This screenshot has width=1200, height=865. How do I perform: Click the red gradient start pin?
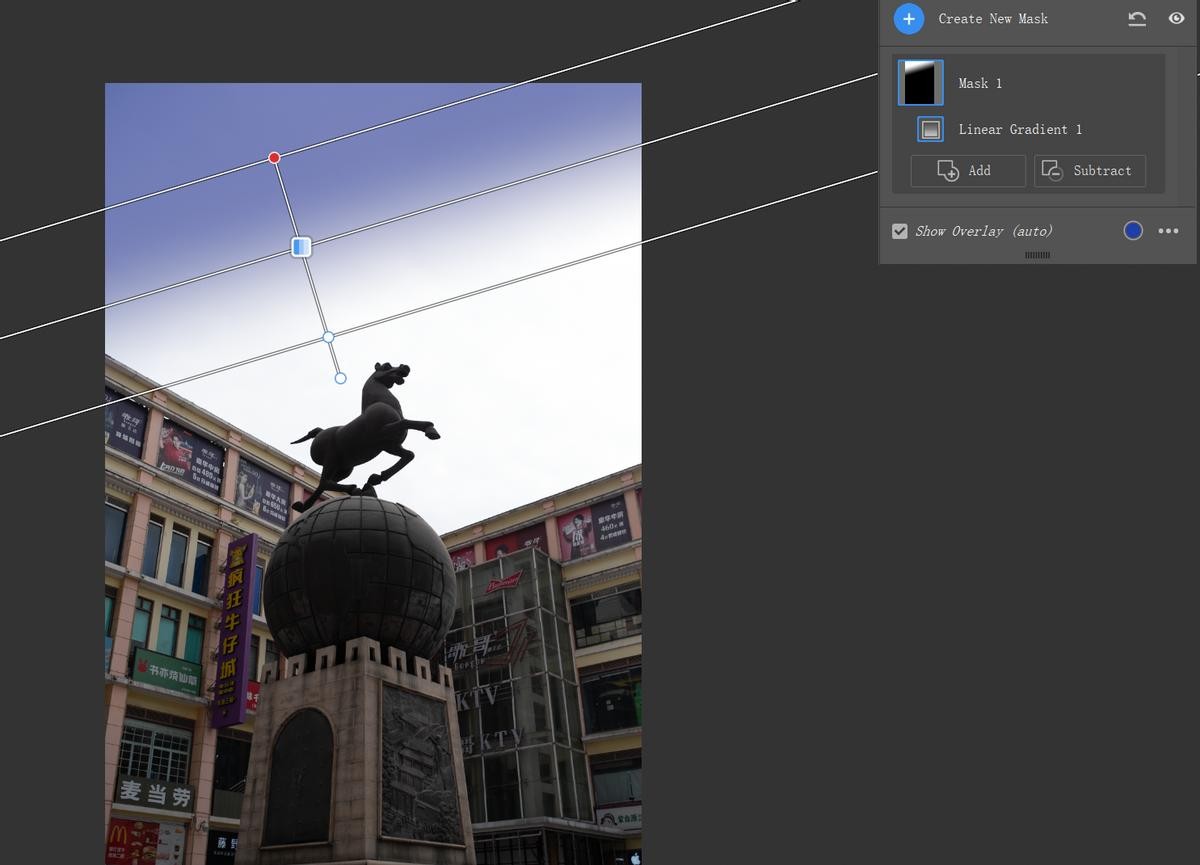coord(274,158)
